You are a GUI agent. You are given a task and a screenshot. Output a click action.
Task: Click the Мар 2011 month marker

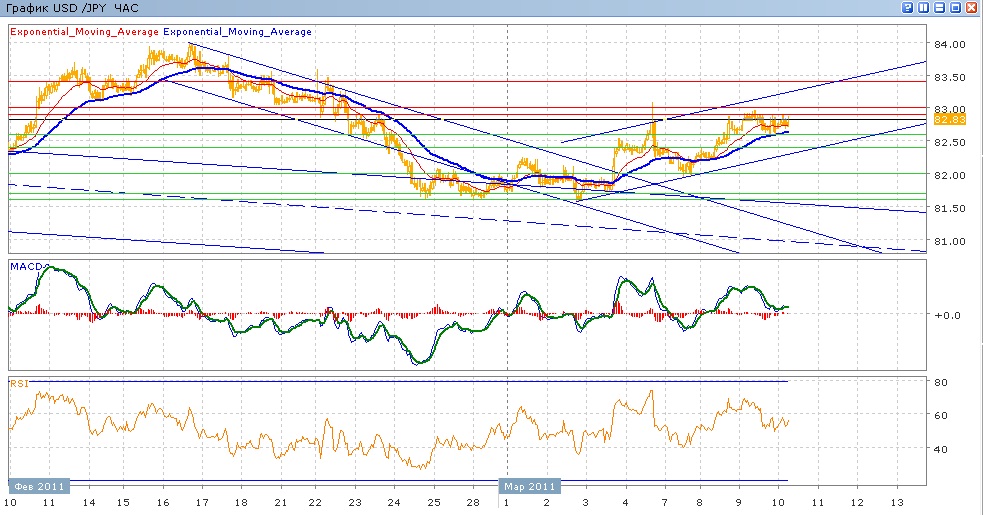[530, 486]
